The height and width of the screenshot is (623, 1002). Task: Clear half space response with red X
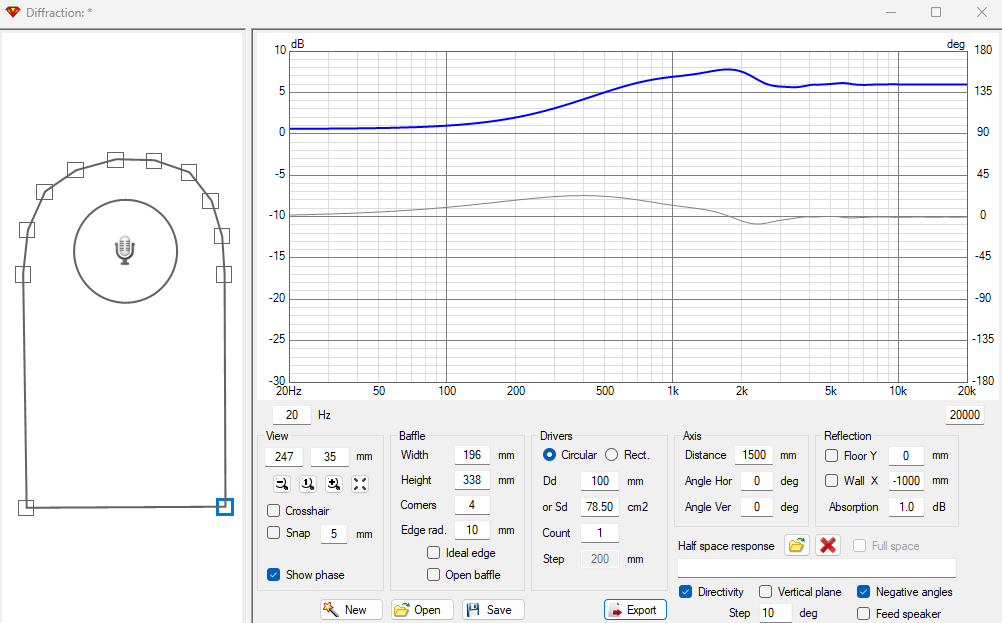tap(828, 546)
